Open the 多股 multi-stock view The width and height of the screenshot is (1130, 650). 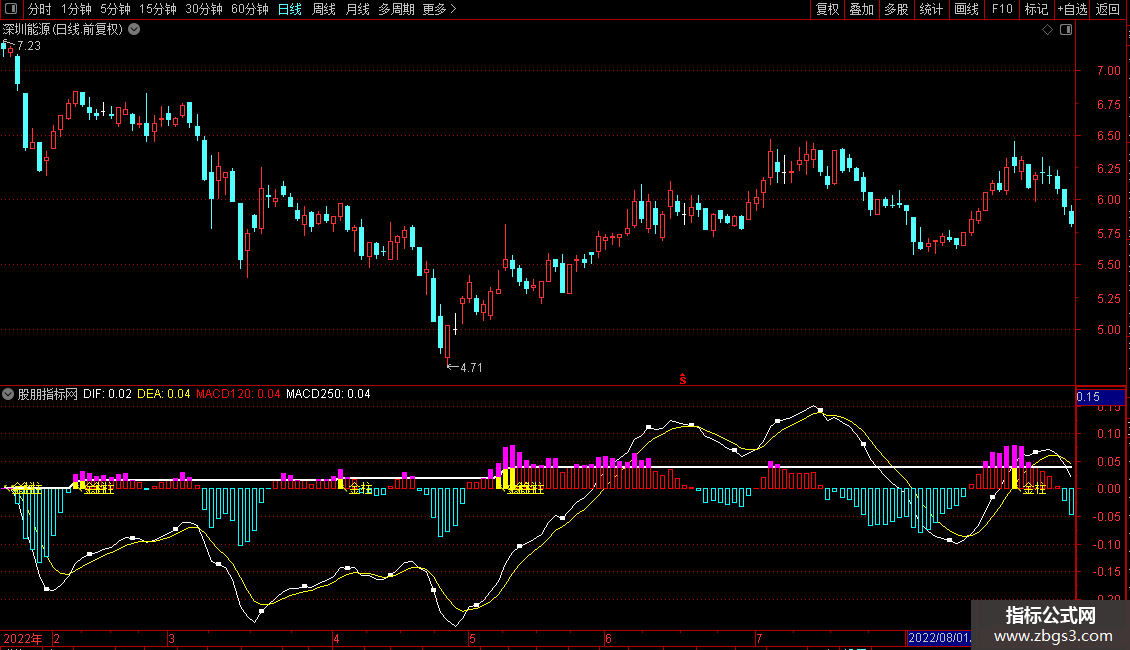pos(897,9)
